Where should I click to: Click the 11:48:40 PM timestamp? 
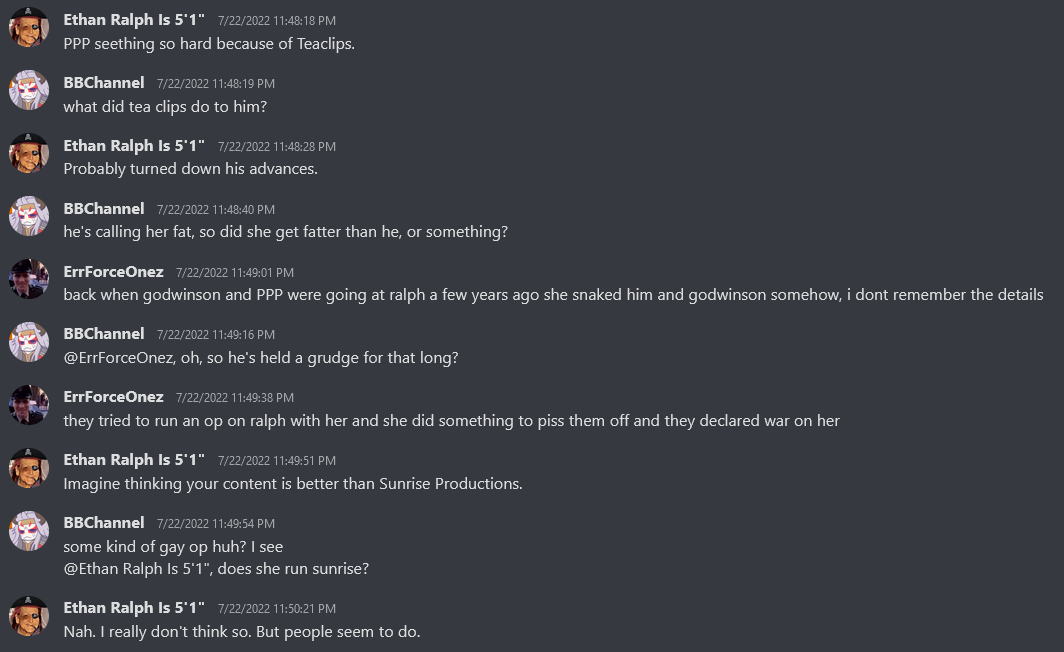click(x=215, y=209)
